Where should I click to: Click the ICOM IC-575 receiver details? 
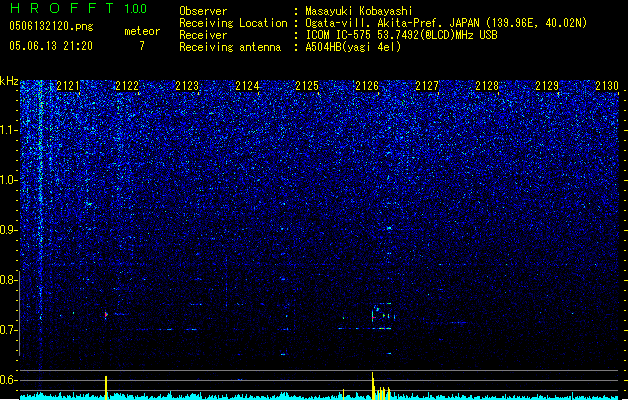pyautogui.click(x=401, y=35)
